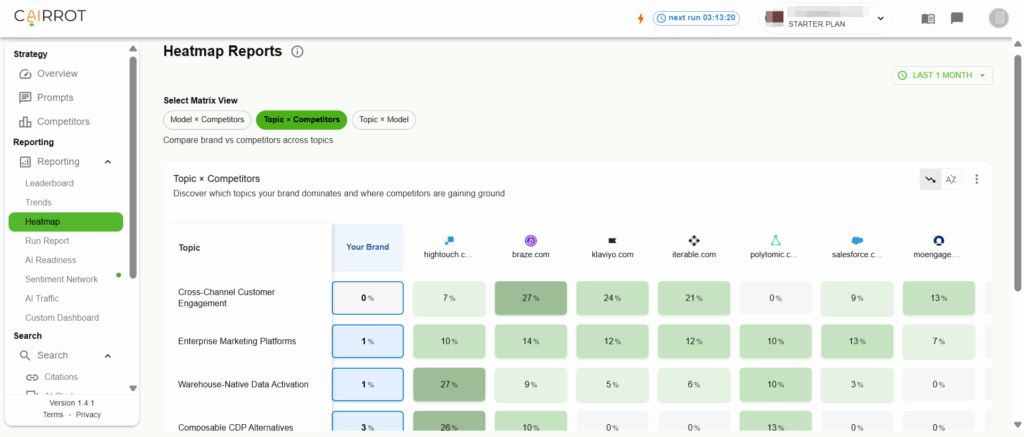Click the salesforce cloud logo
The width and height of the screenshot is (1024, 437).
click(x=857, y=240)
